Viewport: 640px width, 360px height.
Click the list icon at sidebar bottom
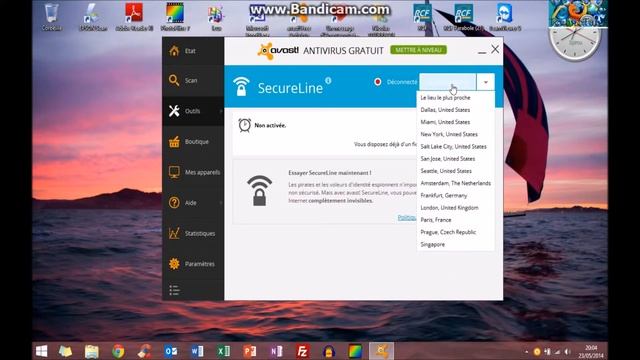tap(174, 290)
